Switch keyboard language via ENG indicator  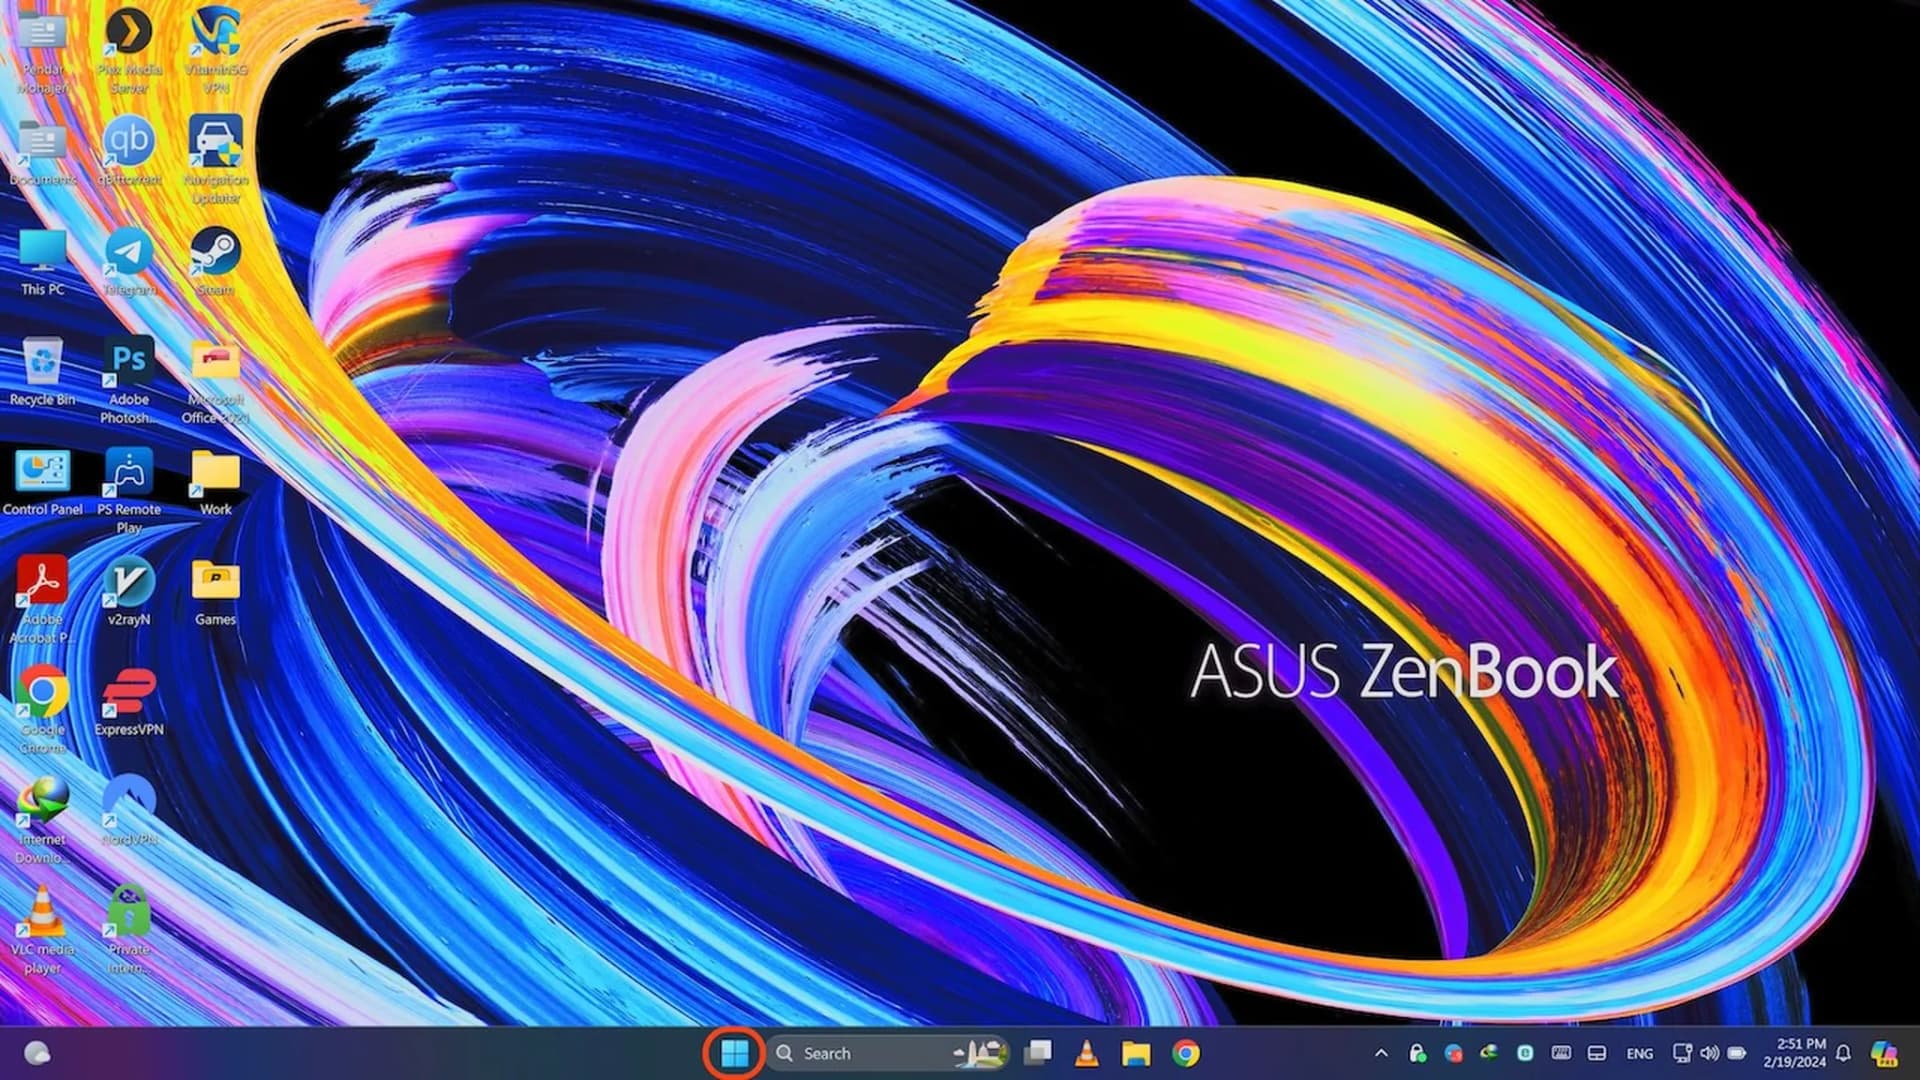point(1640,1052)
